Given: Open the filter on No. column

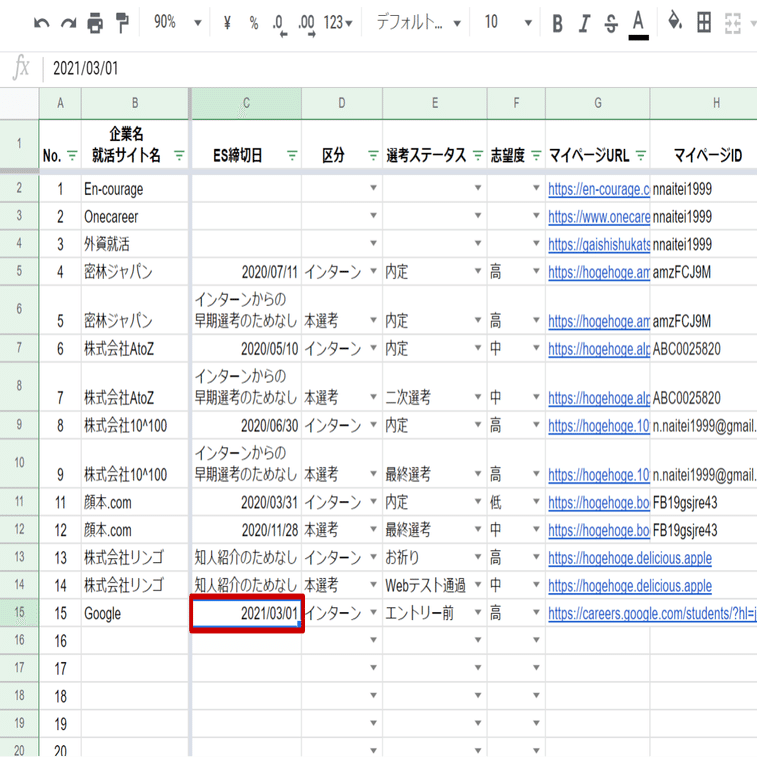Looking at the screenshot, I should click(72, 155).
